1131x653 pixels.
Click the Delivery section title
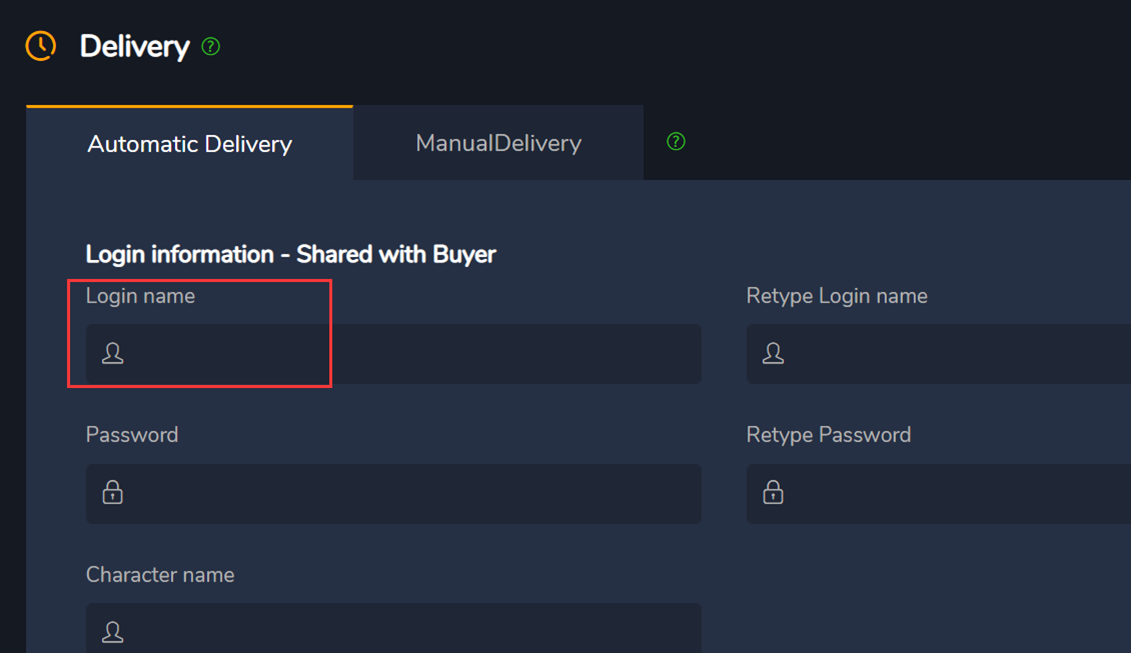(135, 47)
